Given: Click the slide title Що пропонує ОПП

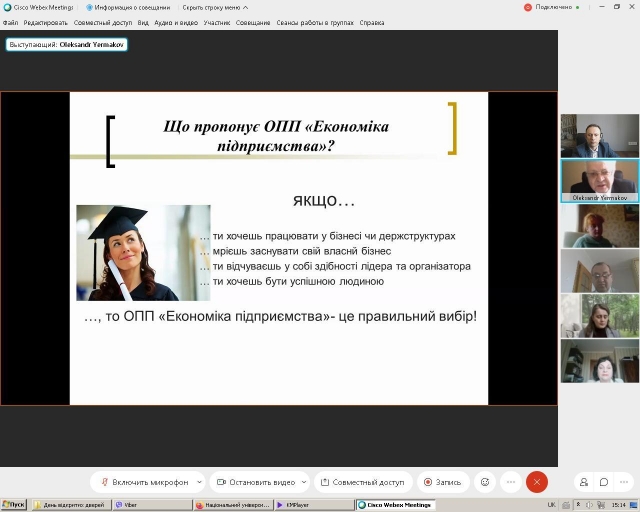Looking at the screenshot, I should pos(276,136).
